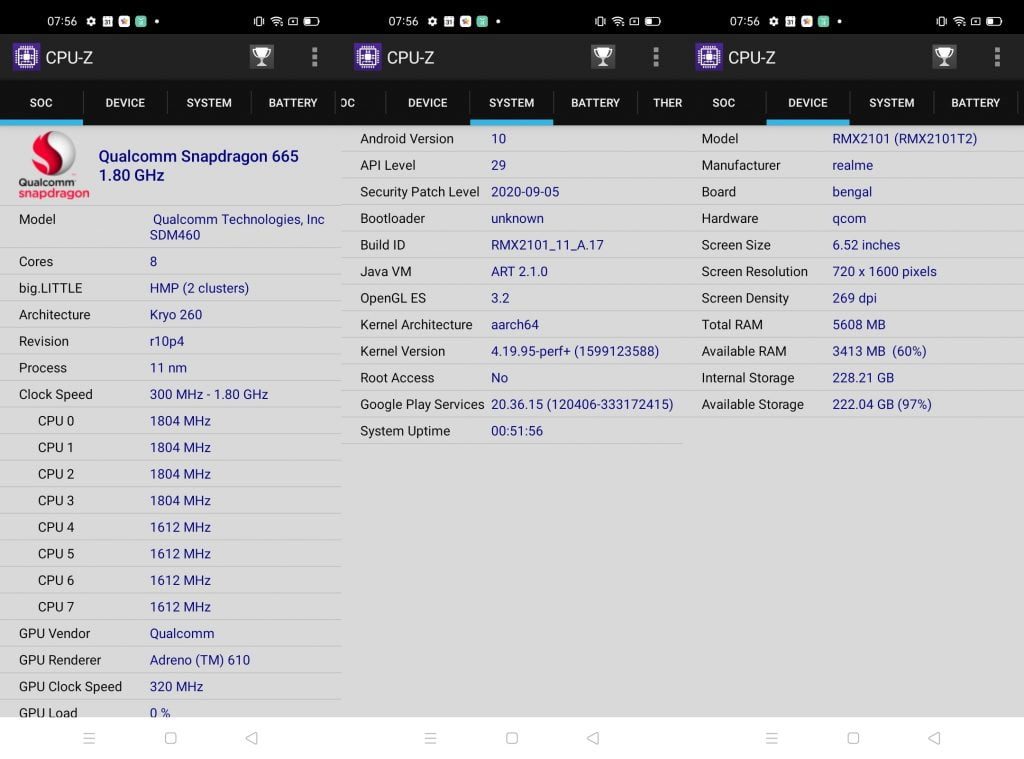This screenshot has height=759, width=1024.
Task: Click the CPU-Z chip logo in left screen
Action: (x=26, y=57)
